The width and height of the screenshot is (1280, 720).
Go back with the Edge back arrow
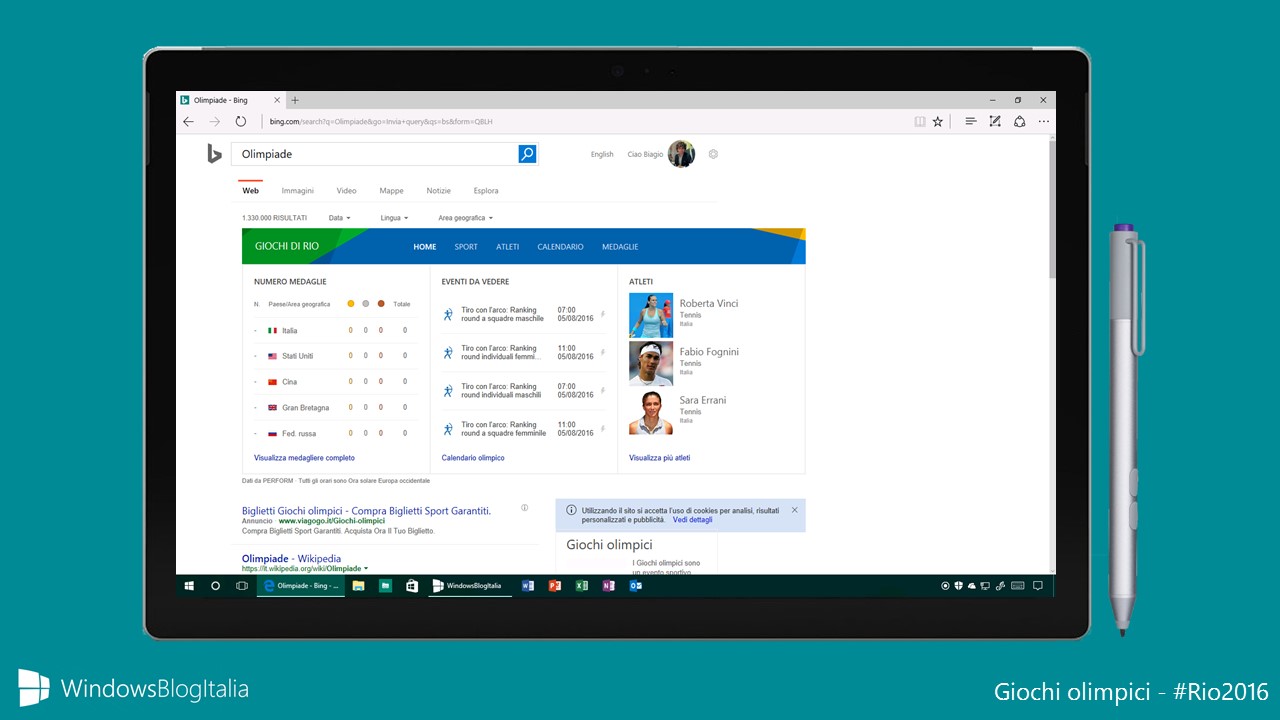[188, 121]
